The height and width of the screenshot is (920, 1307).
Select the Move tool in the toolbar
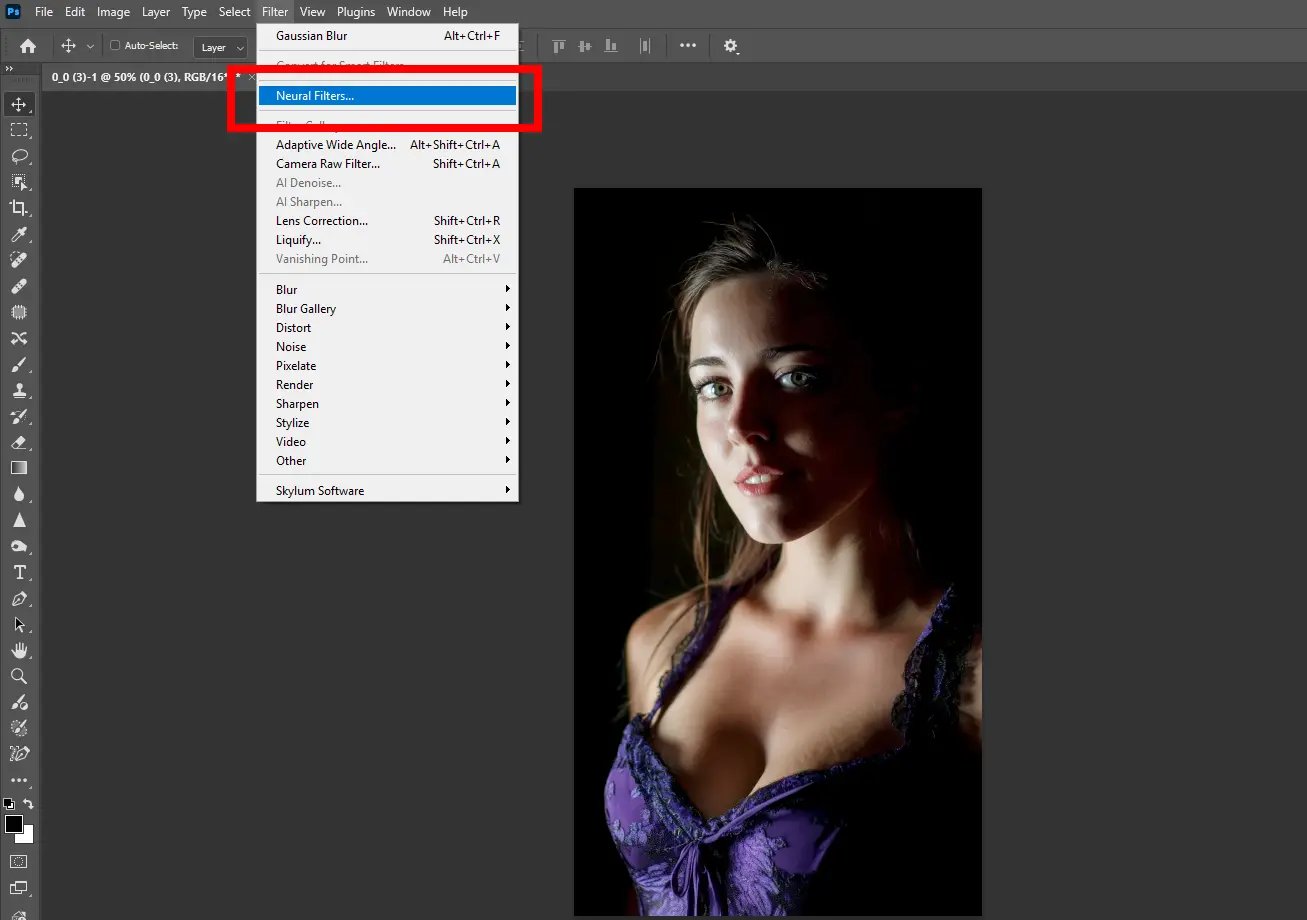point(19,104)
